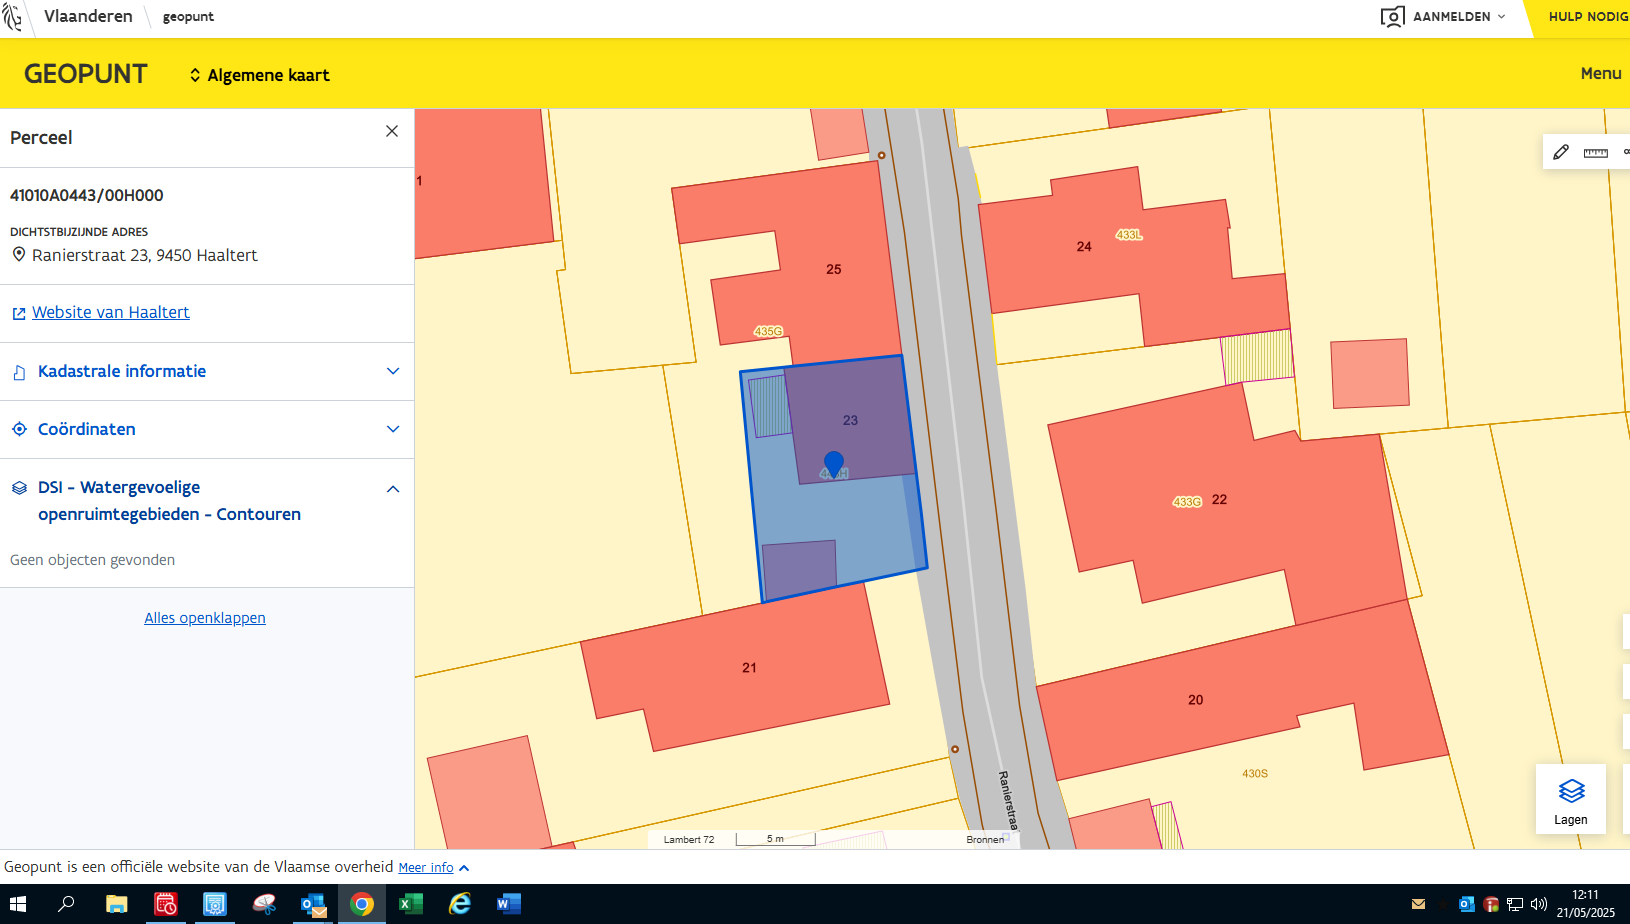This screenshot has width=1630, height=924.
Task: Open Website van Haaltert link
Action: [110, 312]
